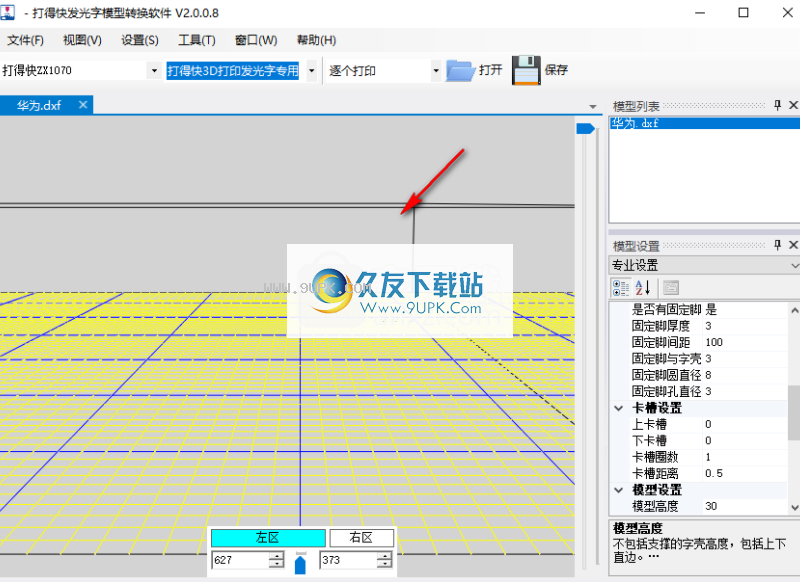The height and width of the screenshot is (582, 800).
Task: Decrease the left zone value 627
Action: 276,564
